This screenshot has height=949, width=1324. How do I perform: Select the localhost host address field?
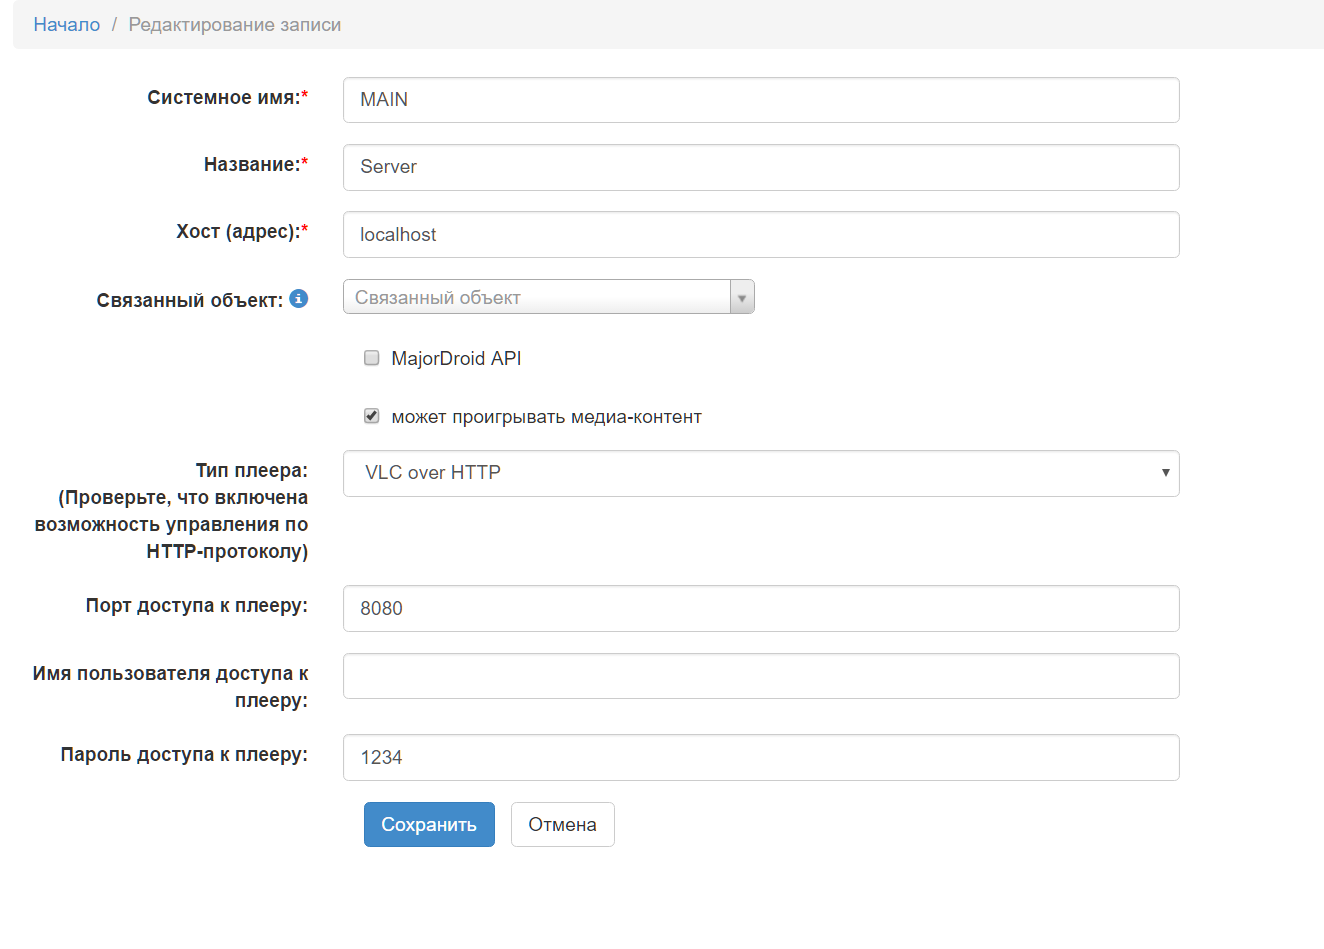760,235
